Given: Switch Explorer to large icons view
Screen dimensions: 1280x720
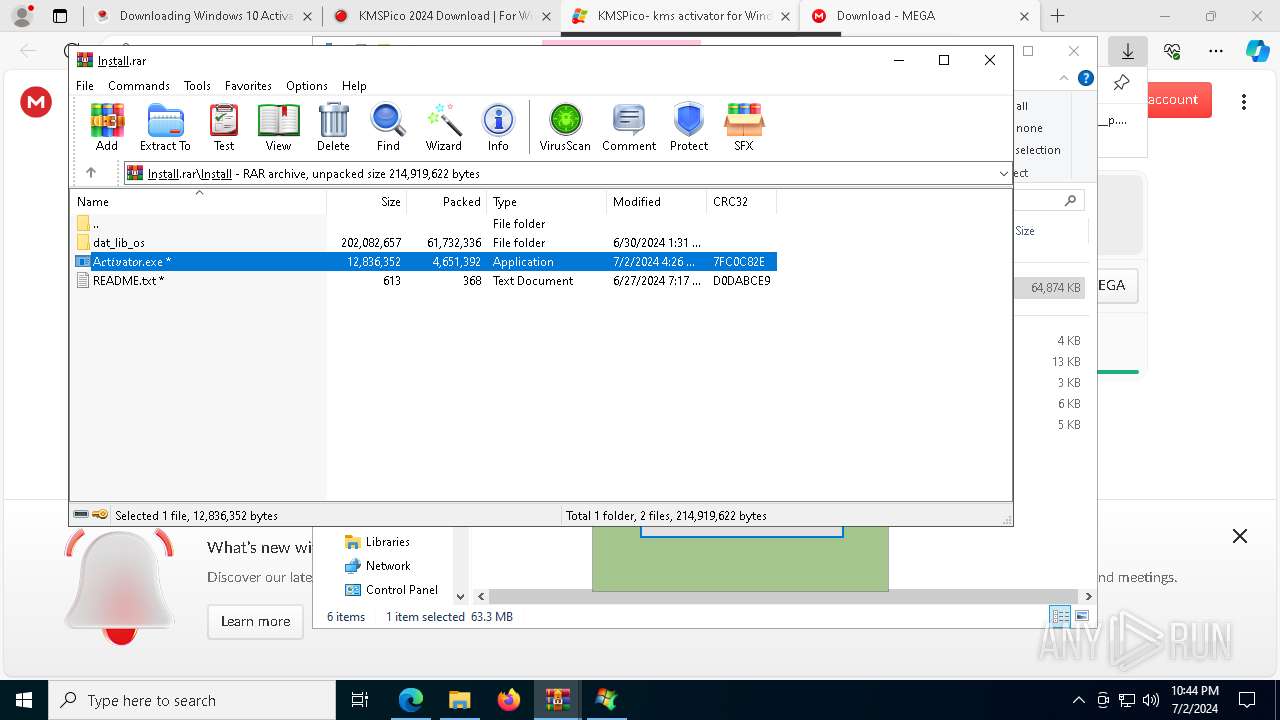Looking at the screenshot, I should [x=1081, y=616].
